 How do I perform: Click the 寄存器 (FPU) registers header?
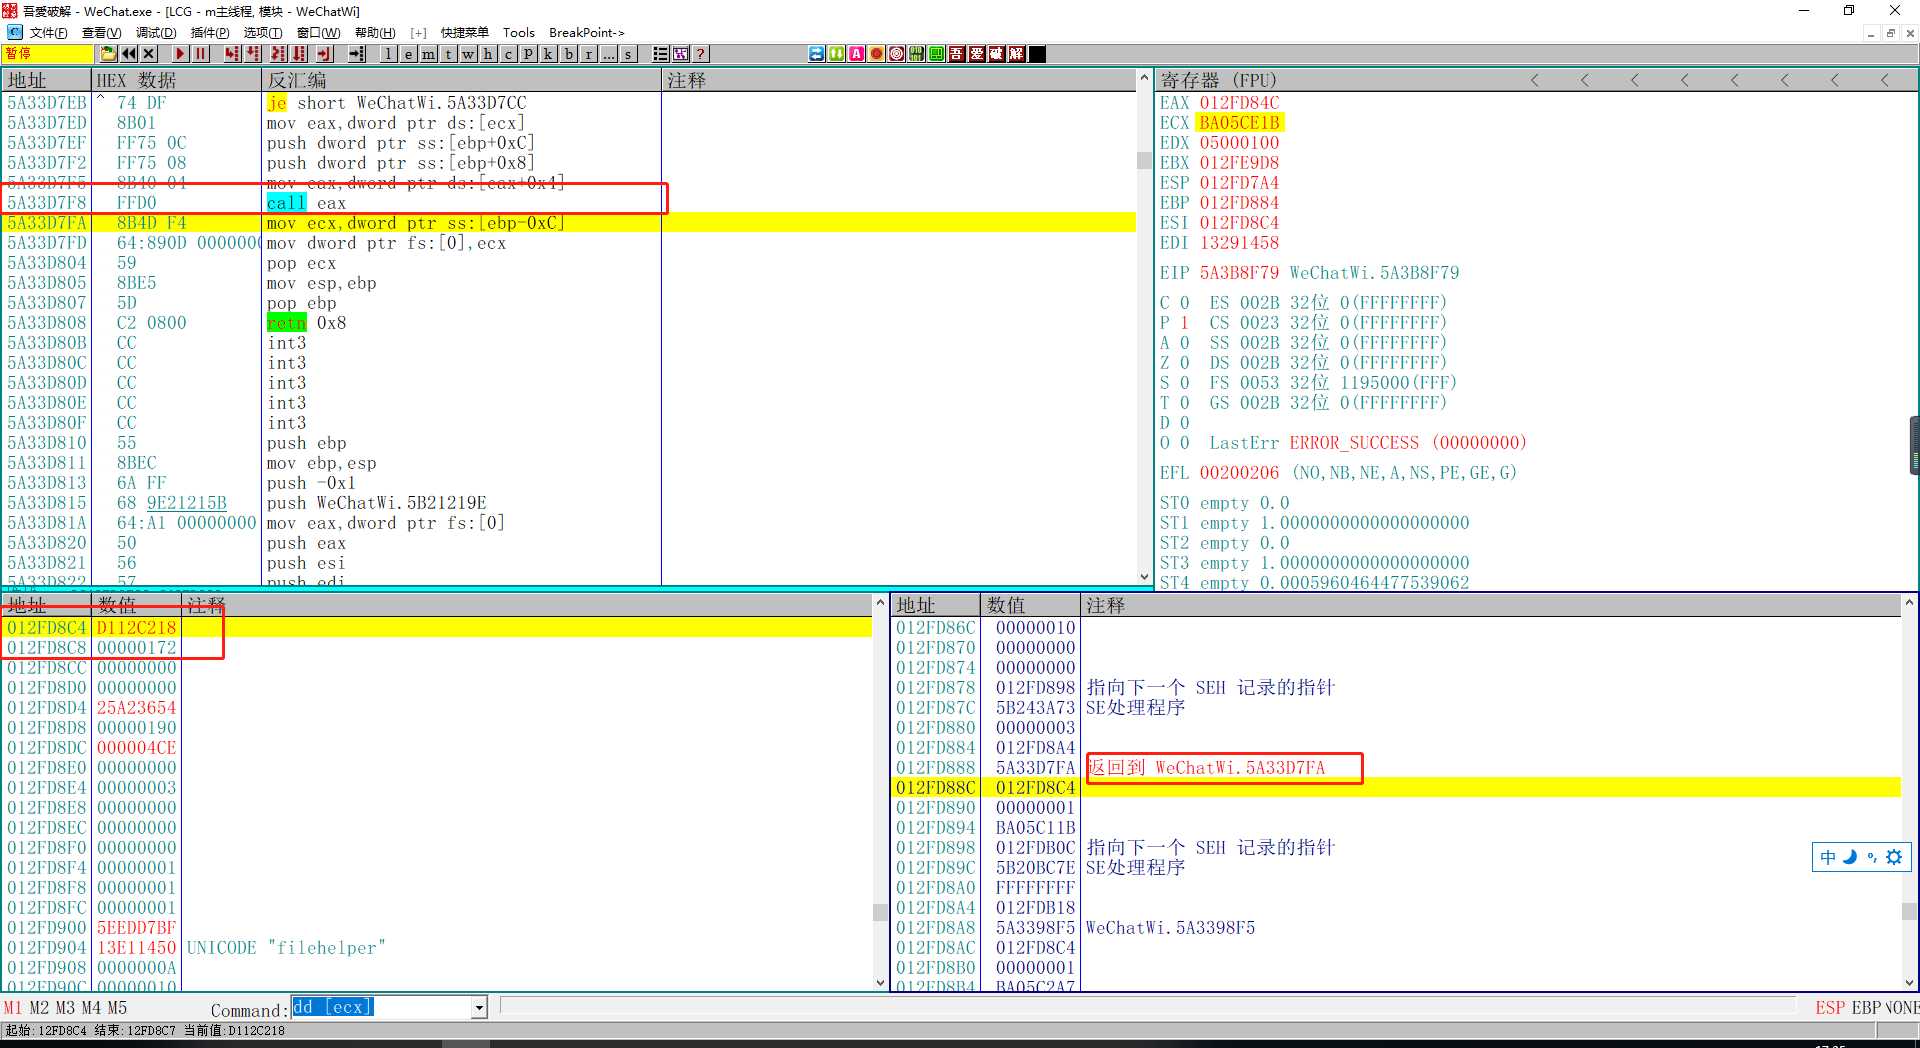tap(1218, 80)
